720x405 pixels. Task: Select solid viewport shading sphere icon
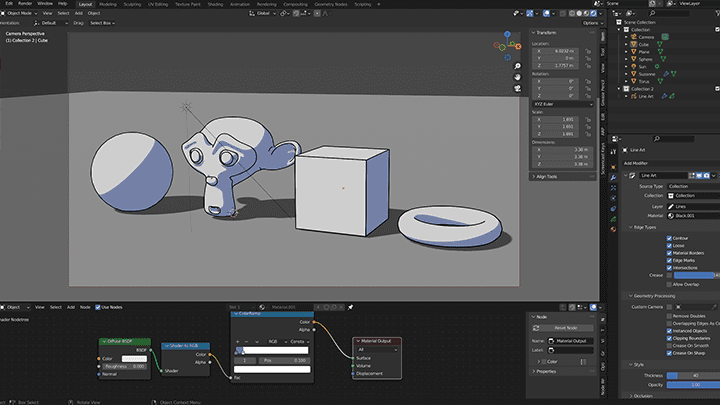(x=579, y=13)
